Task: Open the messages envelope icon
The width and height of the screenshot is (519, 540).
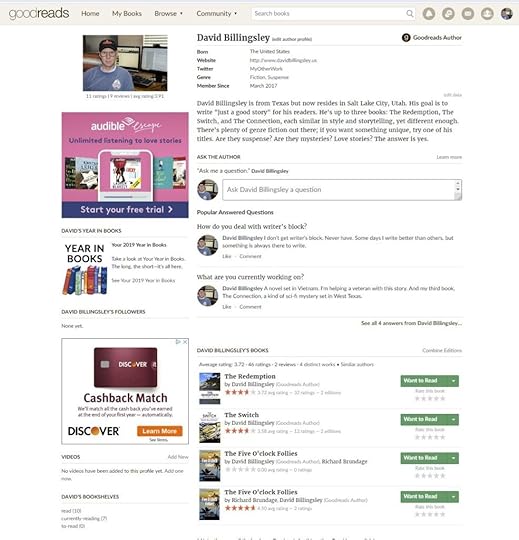Action: coord(468,14)
